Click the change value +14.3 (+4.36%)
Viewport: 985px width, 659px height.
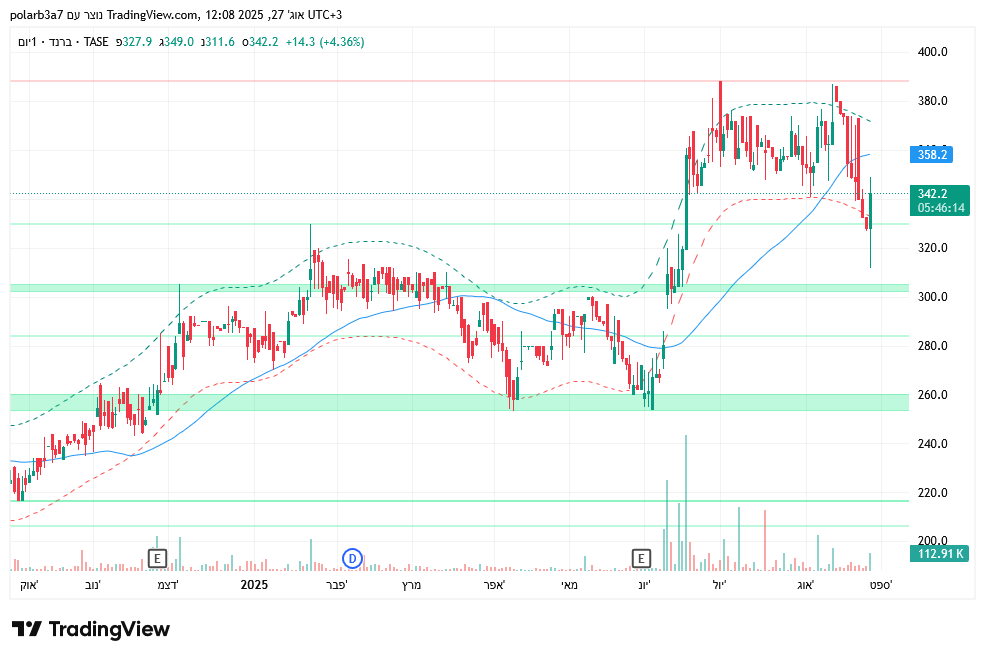point(325,42)
